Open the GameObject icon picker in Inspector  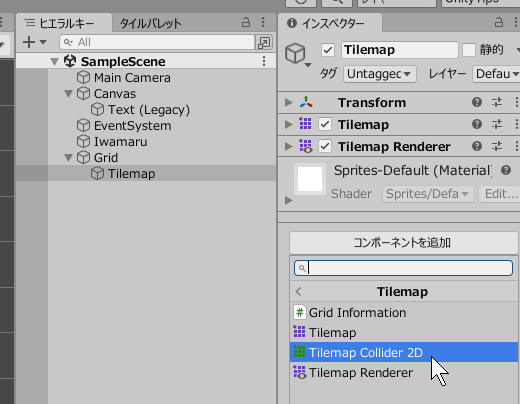click(298, 55)
